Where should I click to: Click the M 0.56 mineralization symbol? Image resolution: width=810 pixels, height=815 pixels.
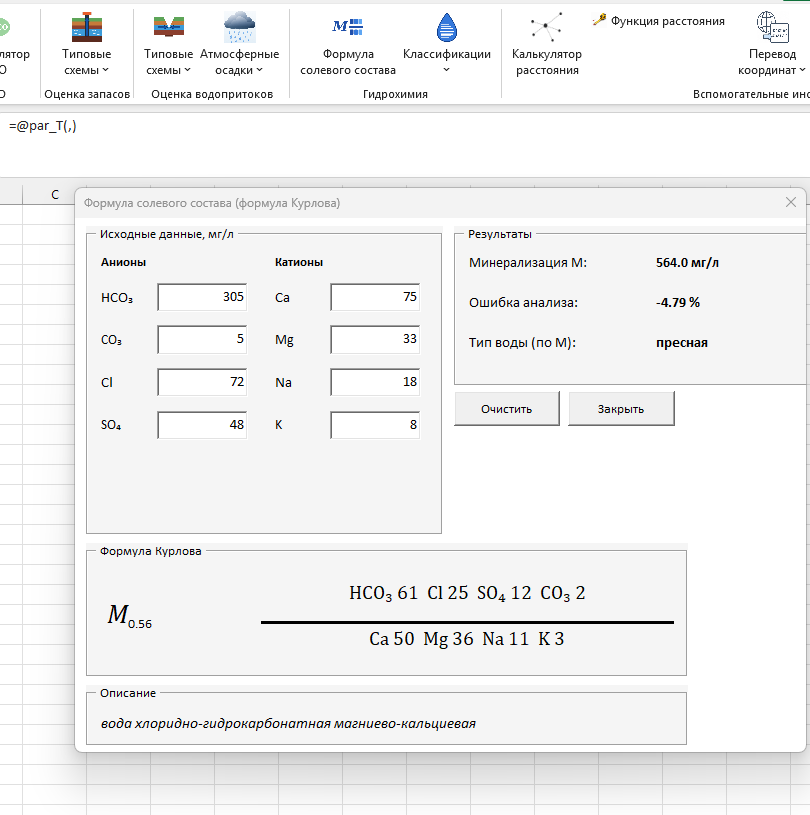pos(129,616)
